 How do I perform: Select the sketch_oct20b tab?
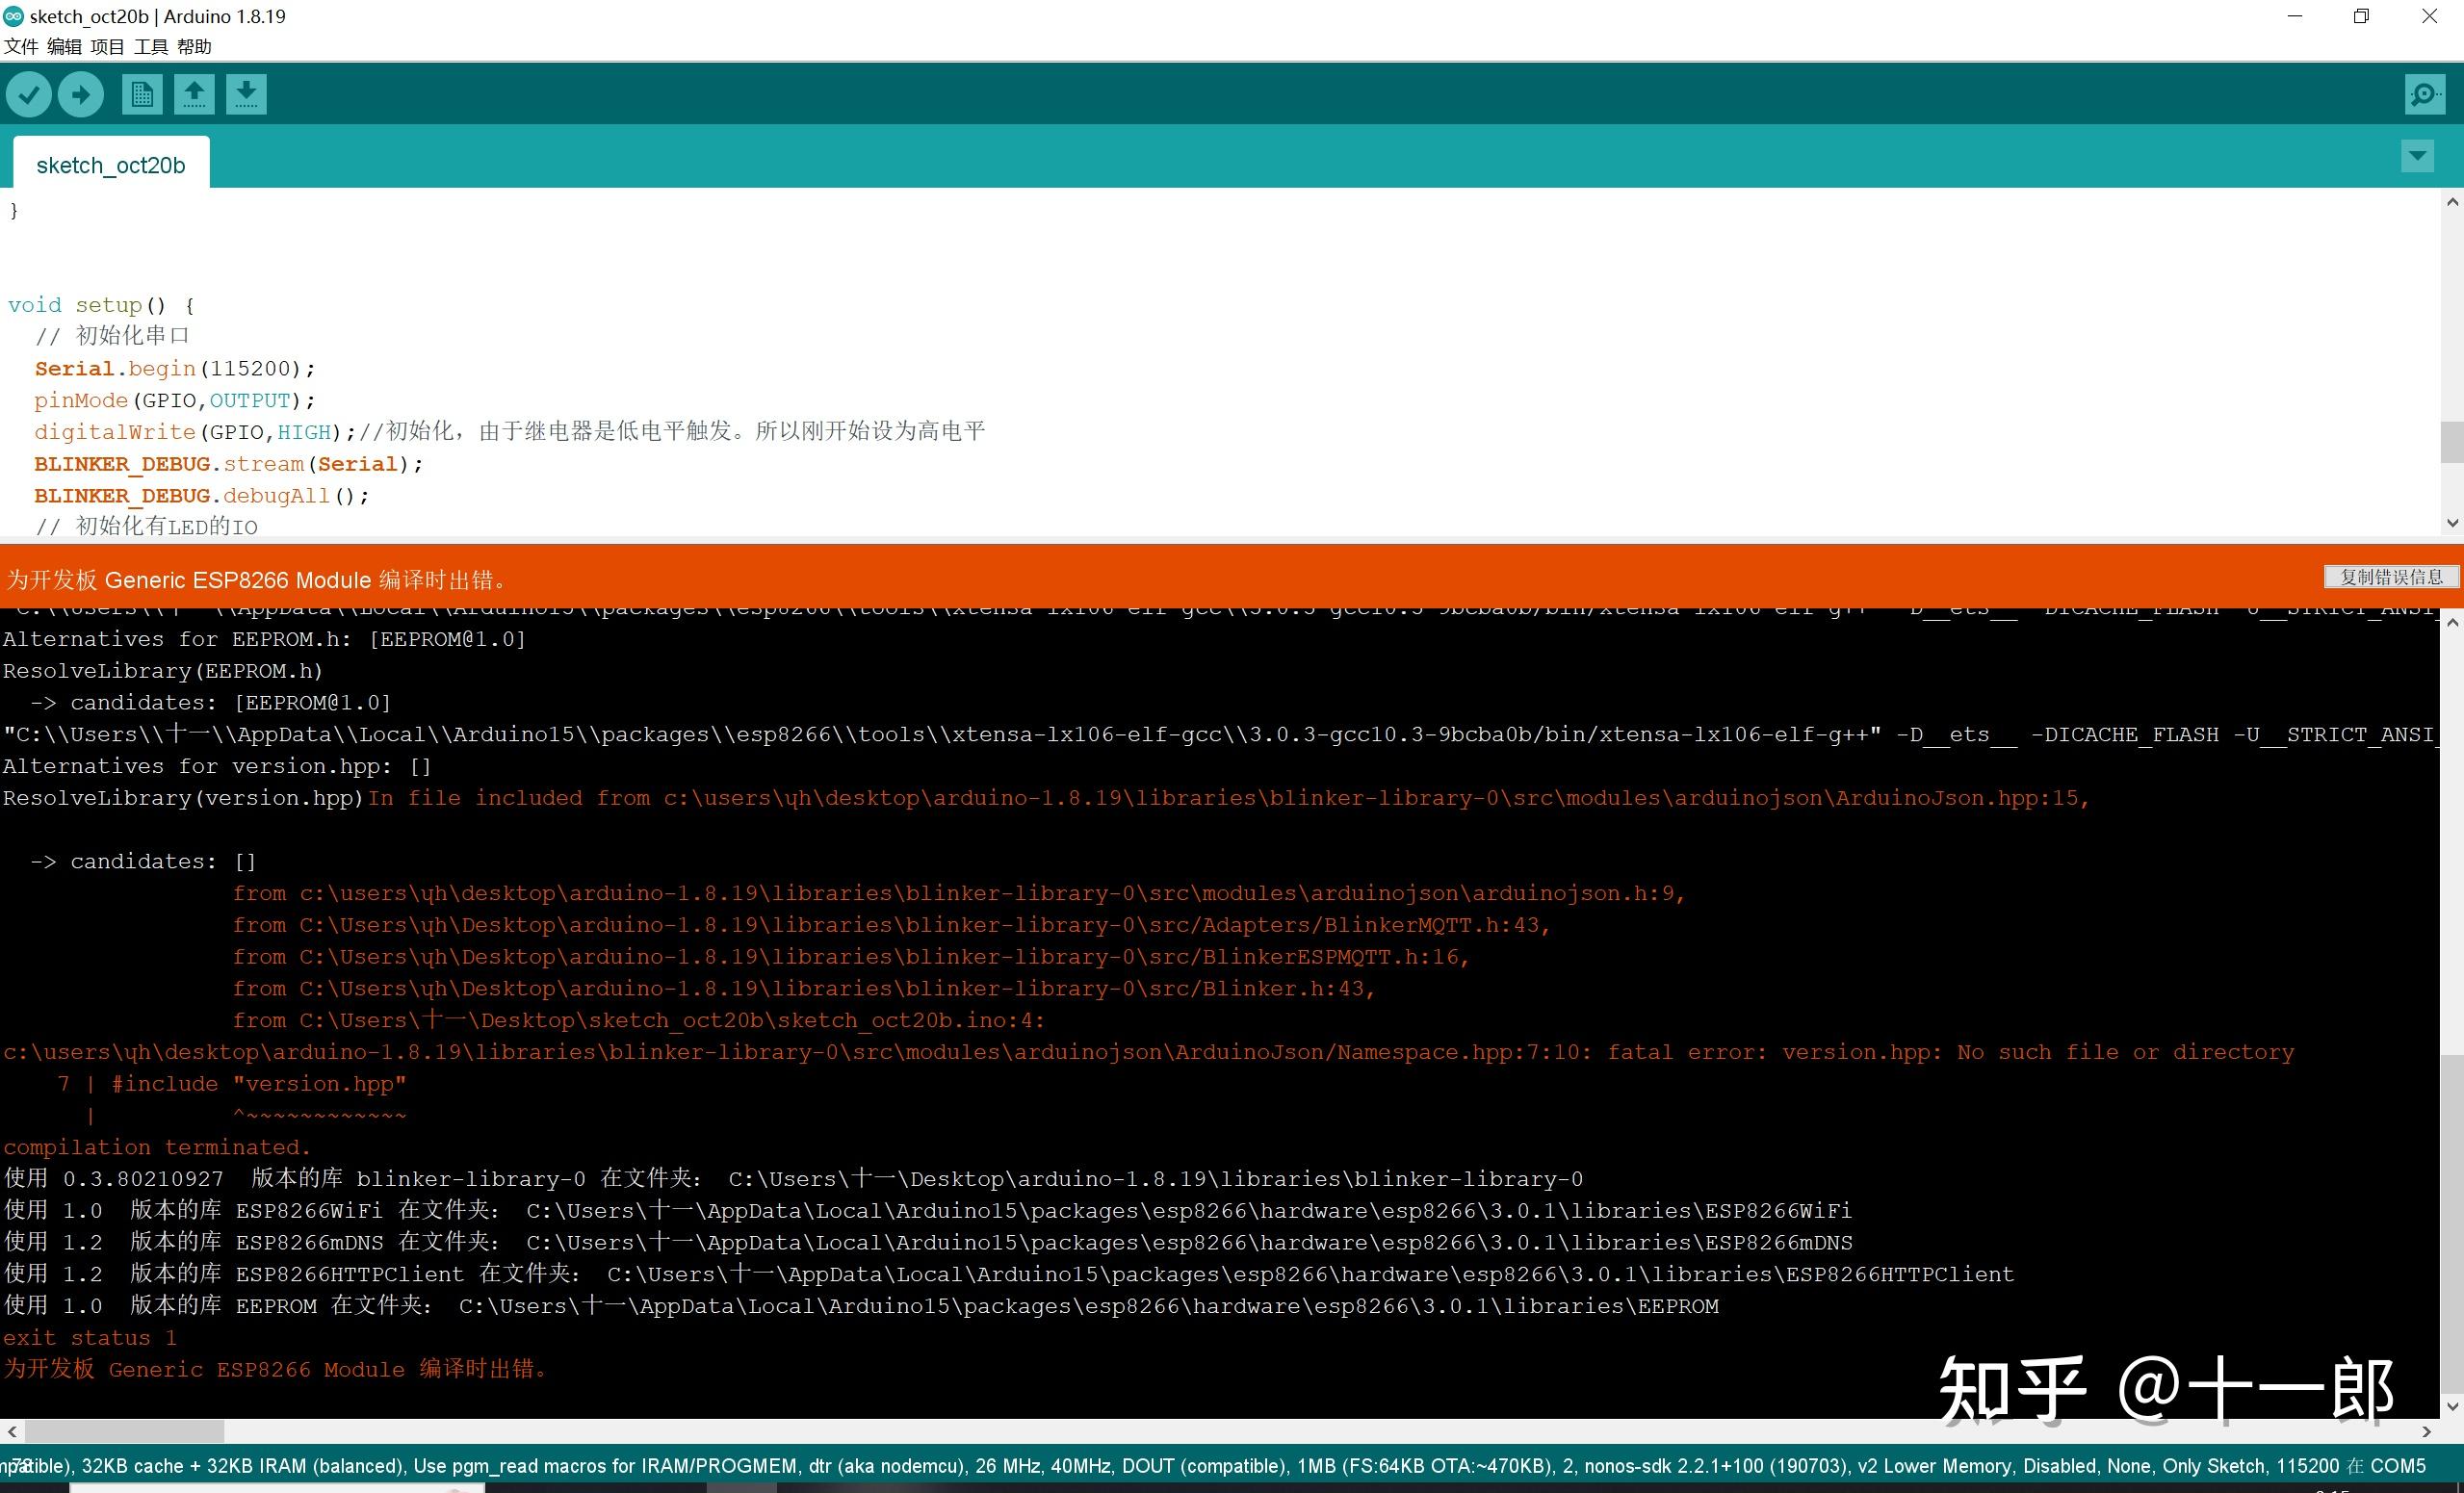pyautogui.click(x=111, y=165)
